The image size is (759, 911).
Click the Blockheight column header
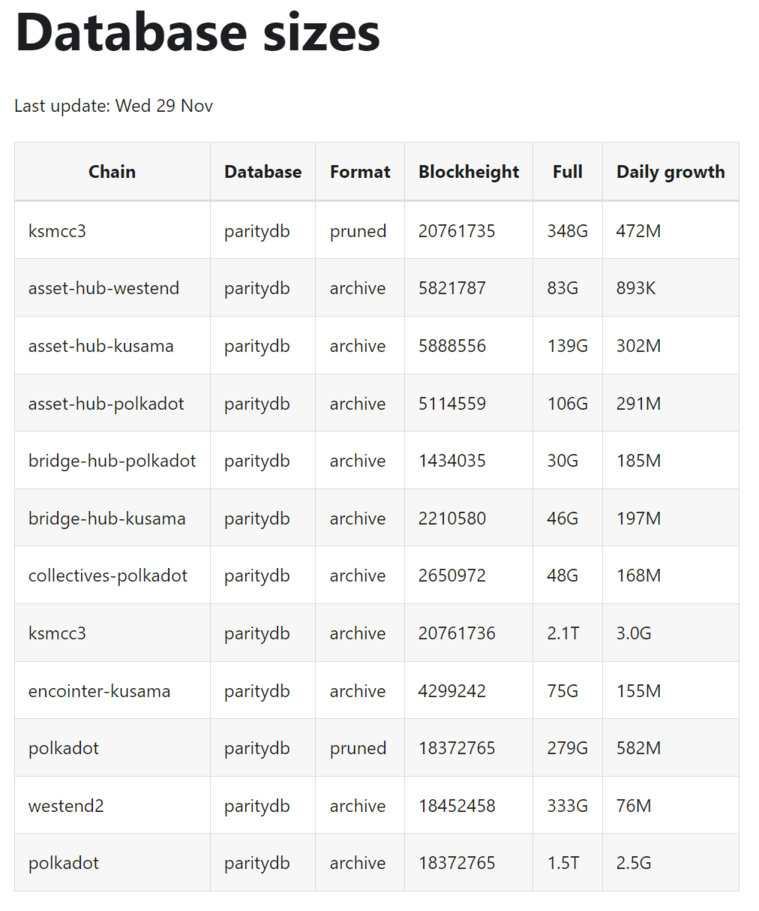(x=468, y=172)
